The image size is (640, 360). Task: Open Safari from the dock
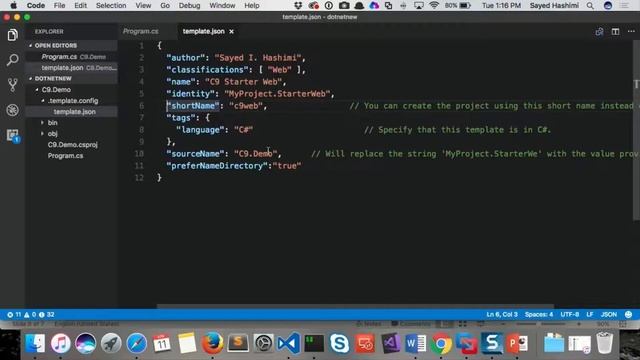(x=136, y=343)
